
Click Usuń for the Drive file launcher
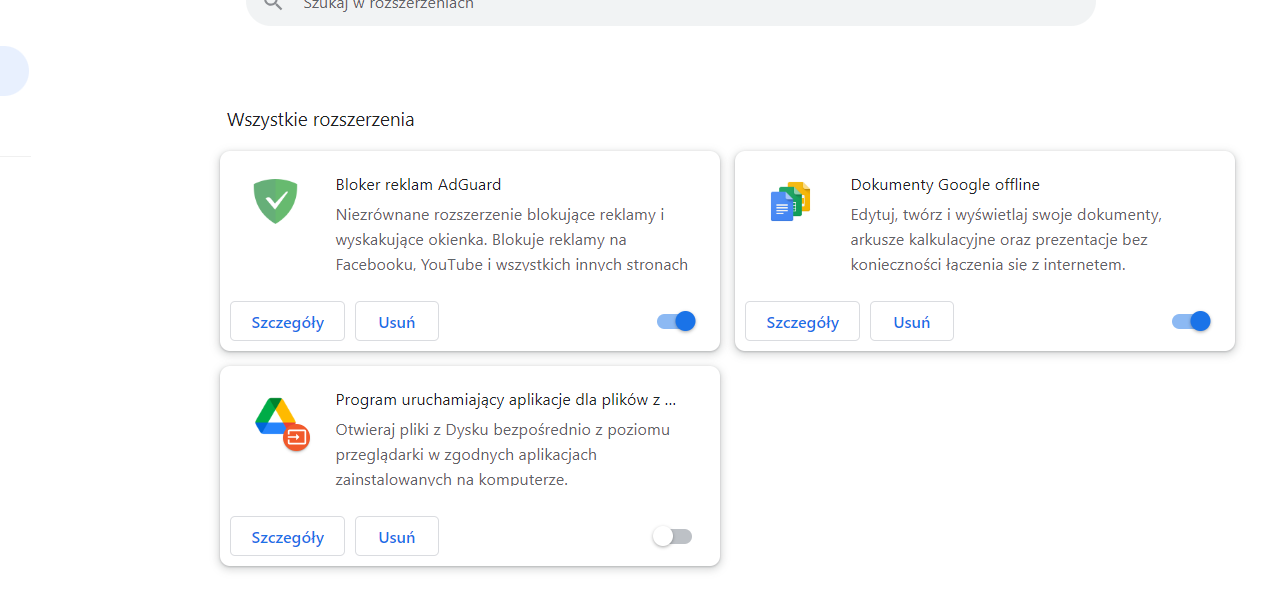(396, 536)
